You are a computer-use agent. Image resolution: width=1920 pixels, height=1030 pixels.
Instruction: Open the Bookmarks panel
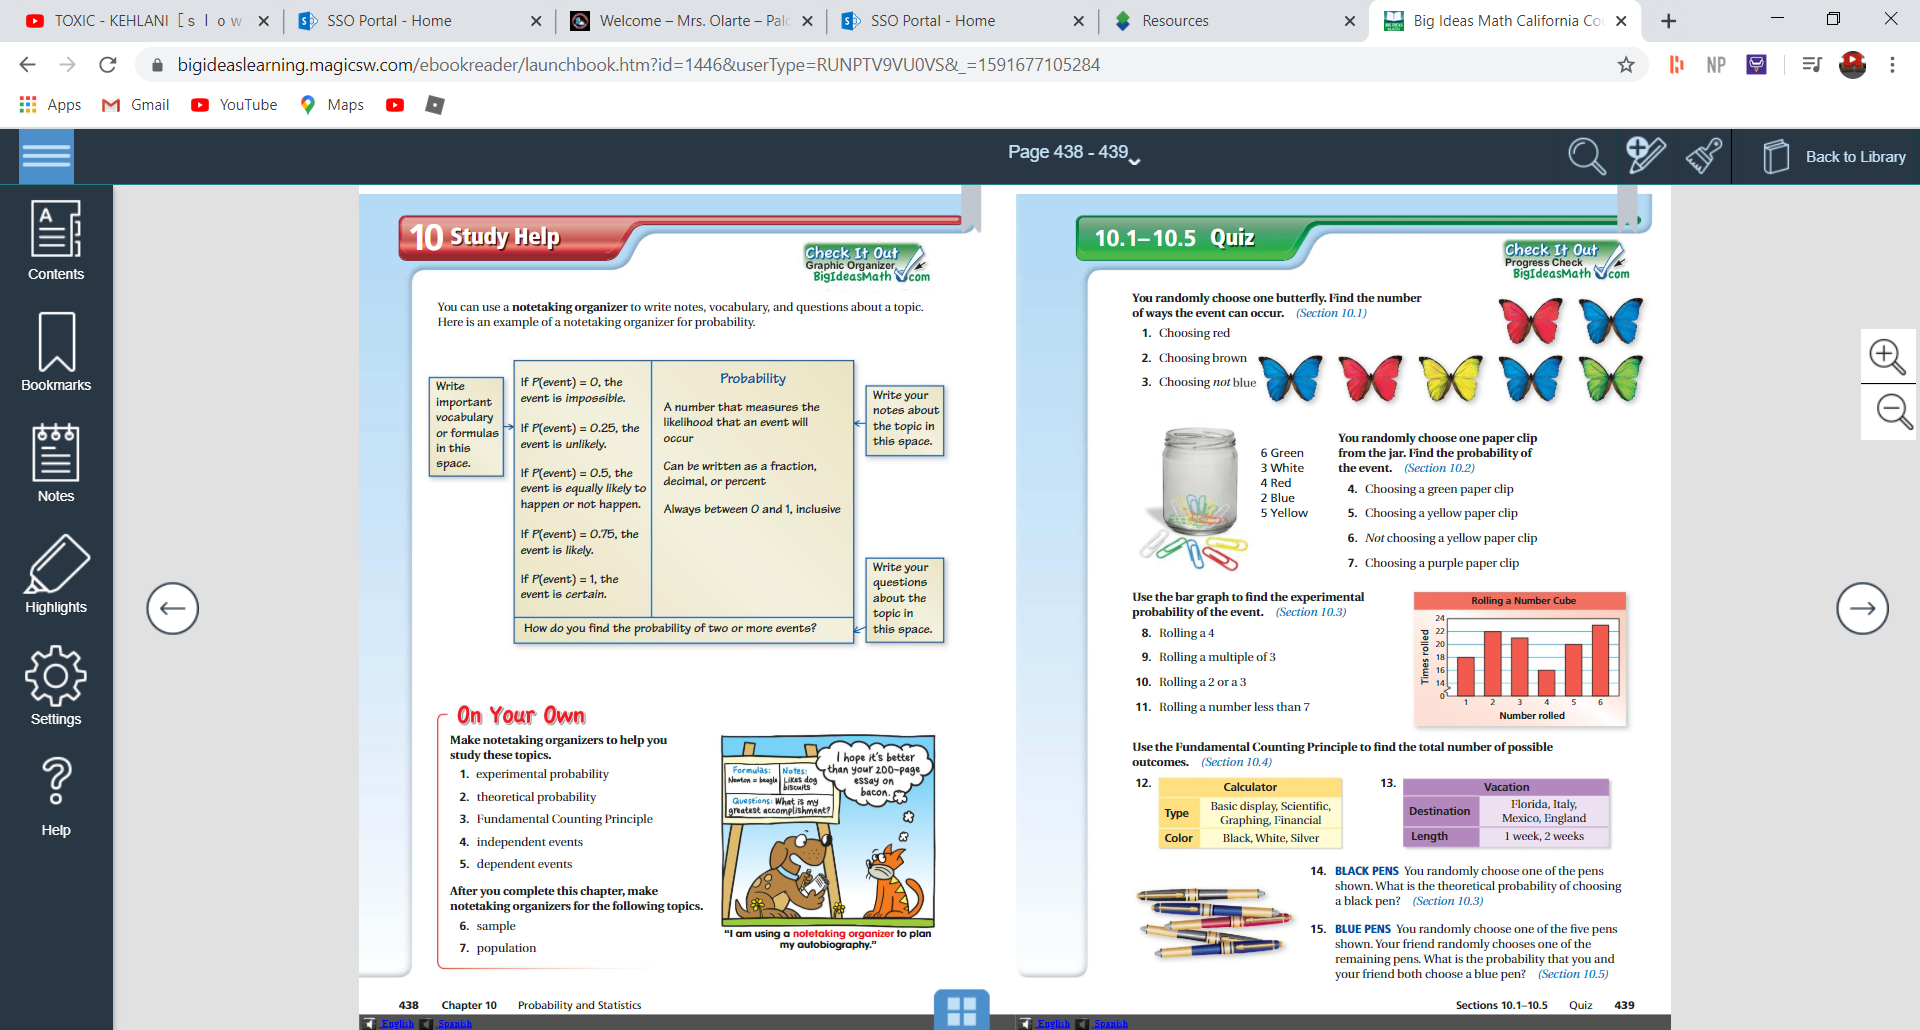point(56,352)
